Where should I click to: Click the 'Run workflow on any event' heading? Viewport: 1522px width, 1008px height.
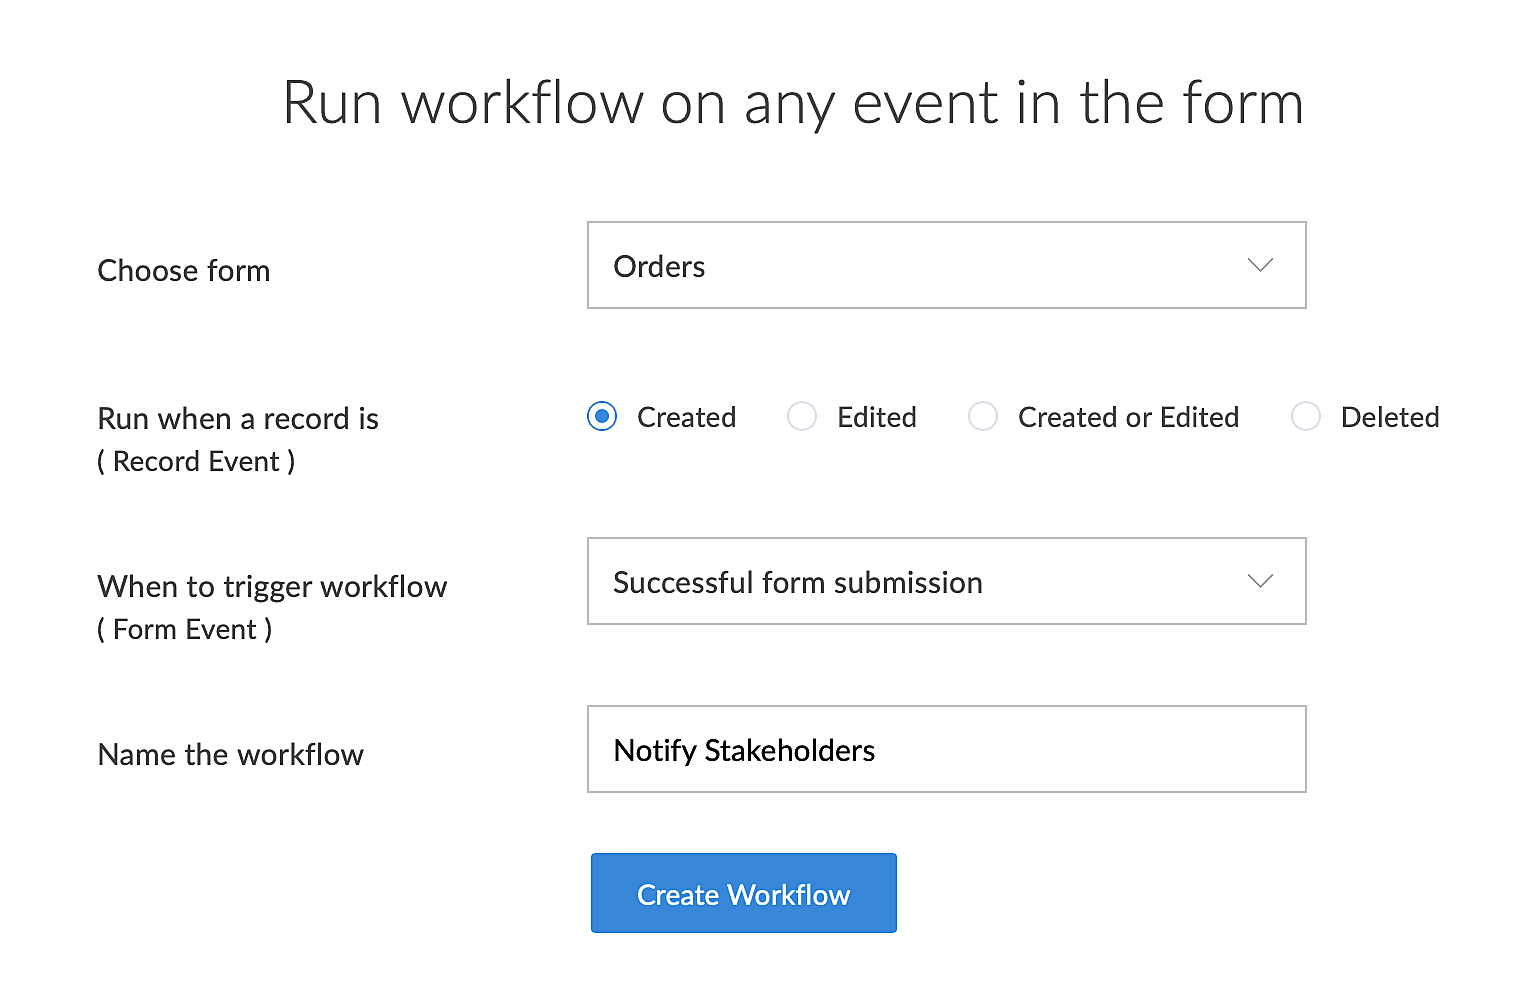[793, 103]
